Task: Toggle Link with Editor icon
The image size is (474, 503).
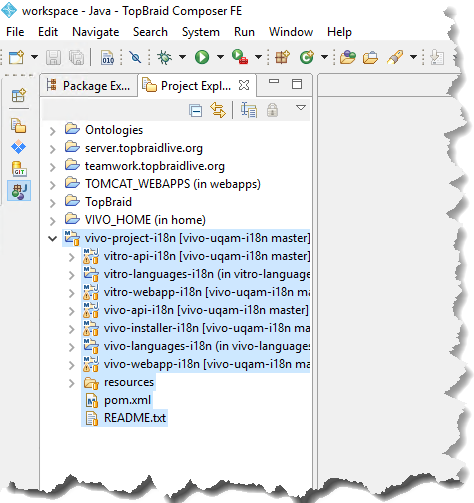Action: pyautogui.click(x=218, y=110)
